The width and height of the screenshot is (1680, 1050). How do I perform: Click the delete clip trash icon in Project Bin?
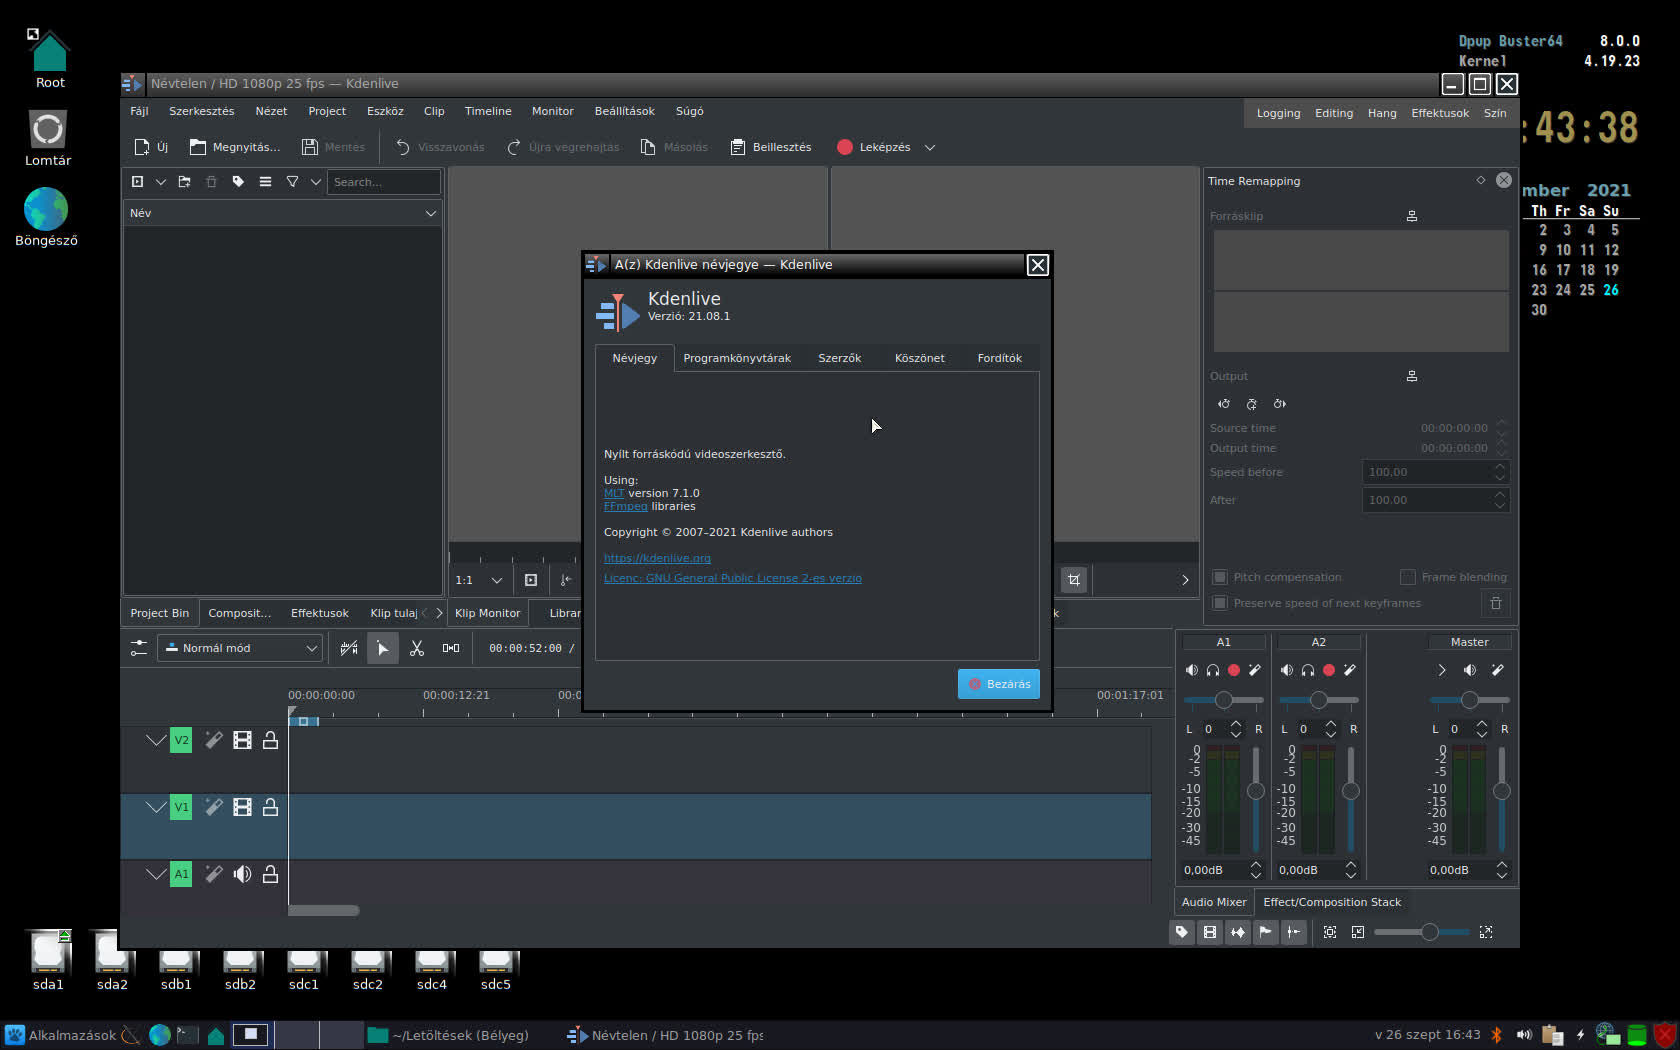[211, 182]
